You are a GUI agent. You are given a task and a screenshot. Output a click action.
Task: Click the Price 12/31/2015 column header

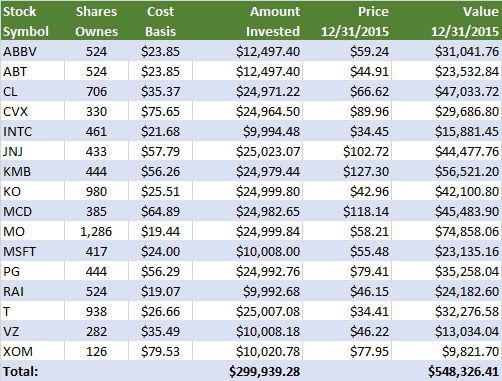tap(347, 21)
